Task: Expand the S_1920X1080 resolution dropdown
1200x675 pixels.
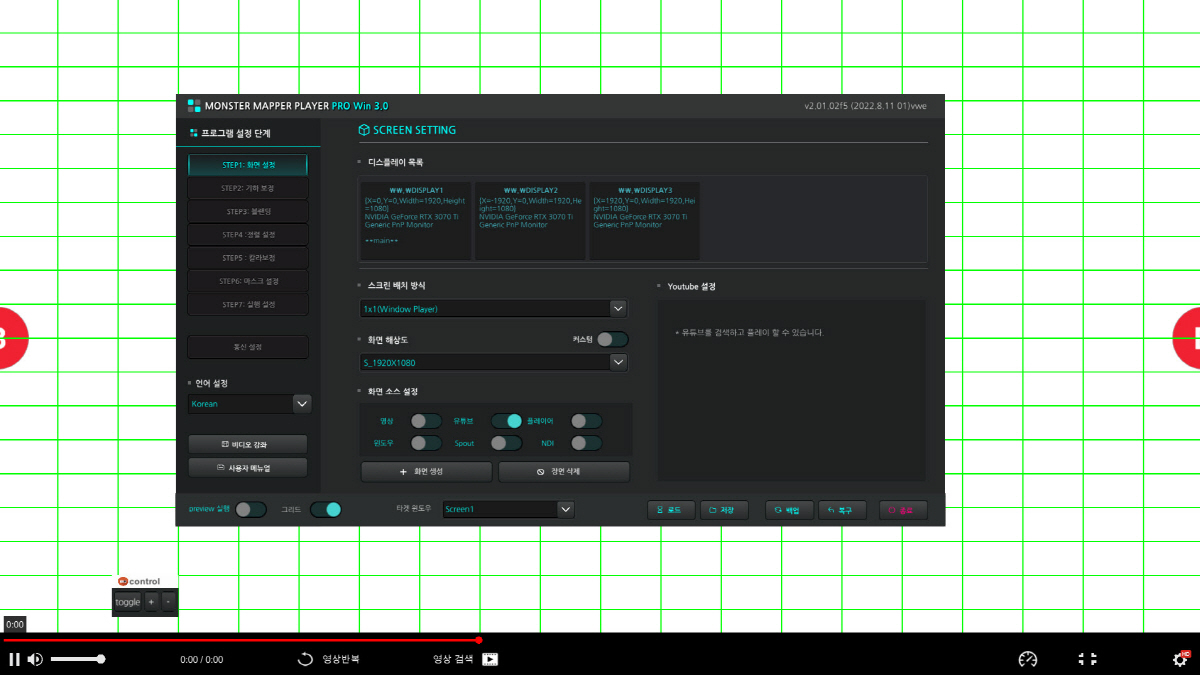Action: pos(494,362)
